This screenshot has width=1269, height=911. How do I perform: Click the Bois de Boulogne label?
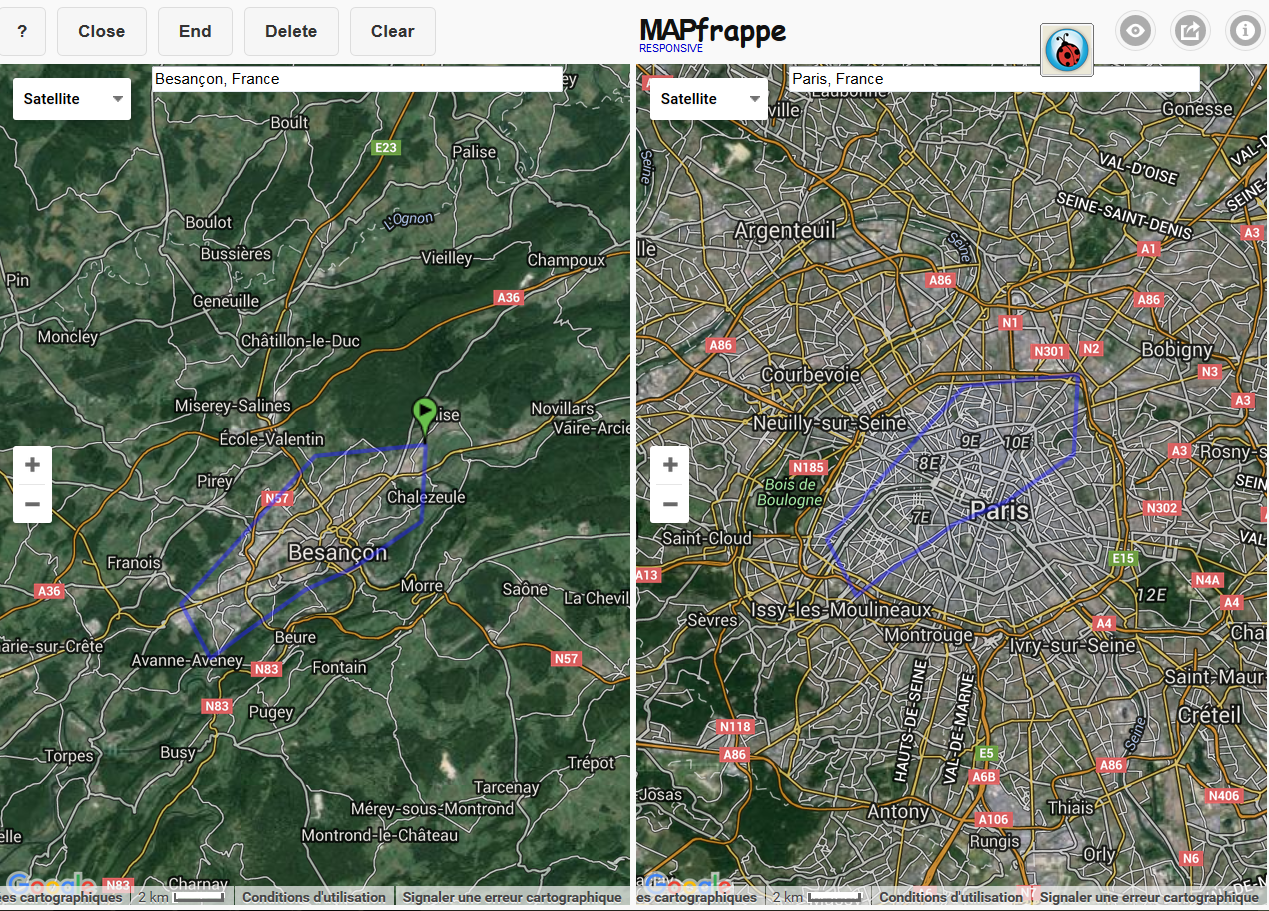789,492
